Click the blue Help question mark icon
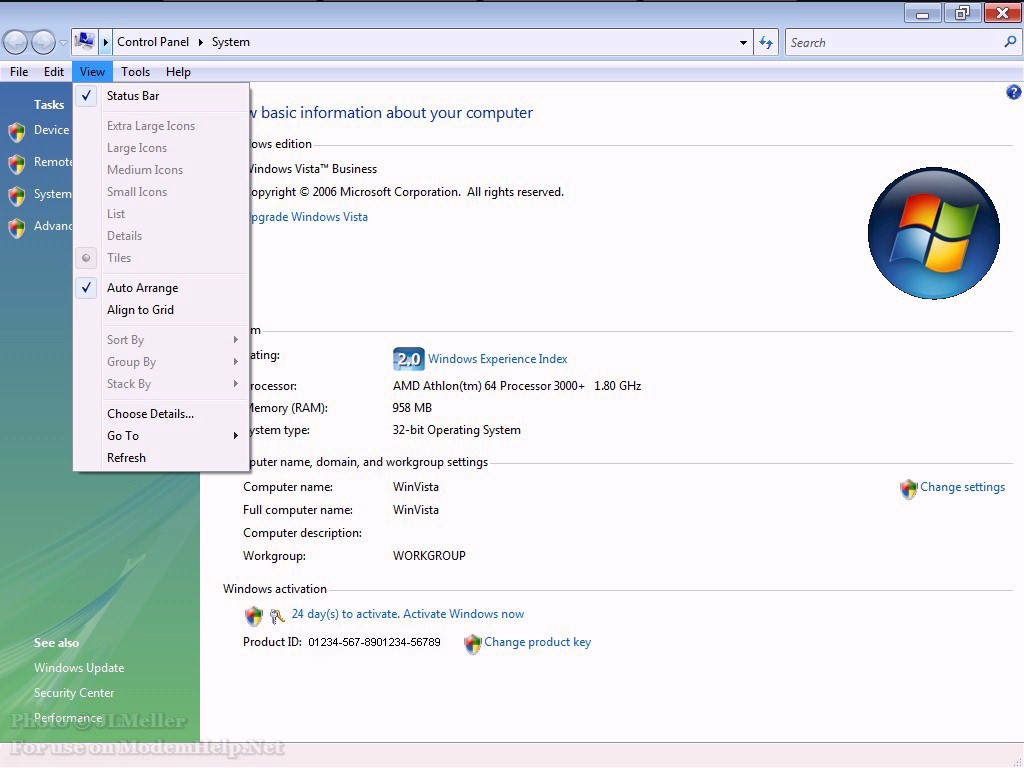Screen dimensions: 1024x768 click(x=1014, y=92)
